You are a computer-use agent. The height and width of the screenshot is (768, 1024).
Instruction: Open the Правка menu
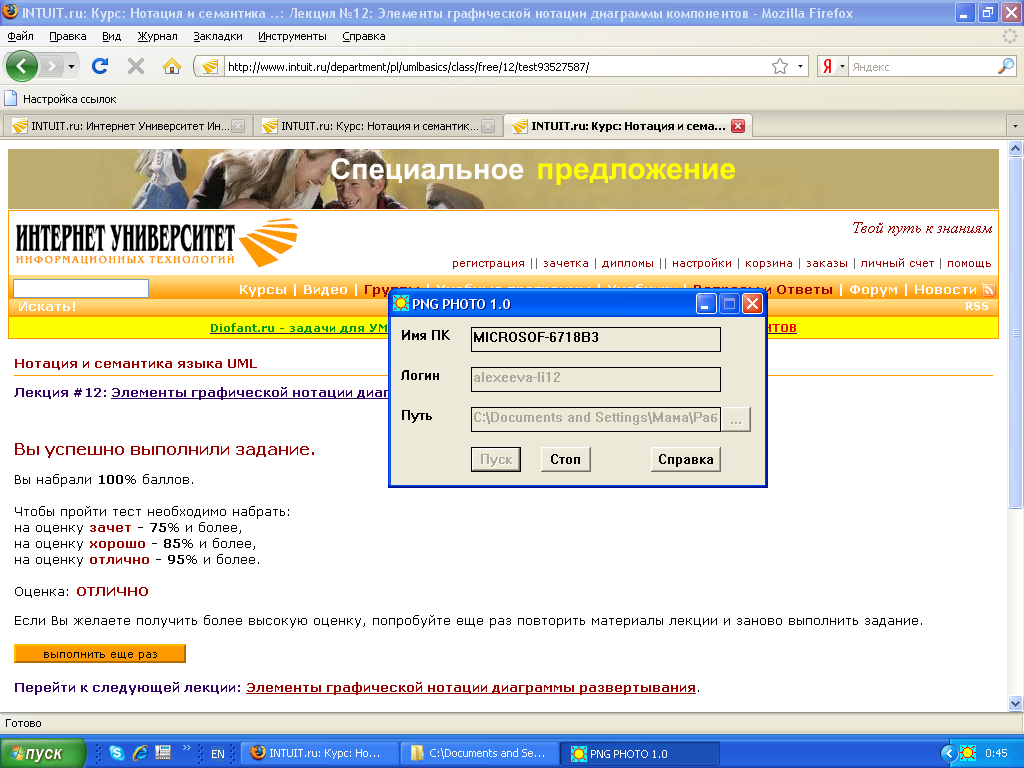[68, 37]
